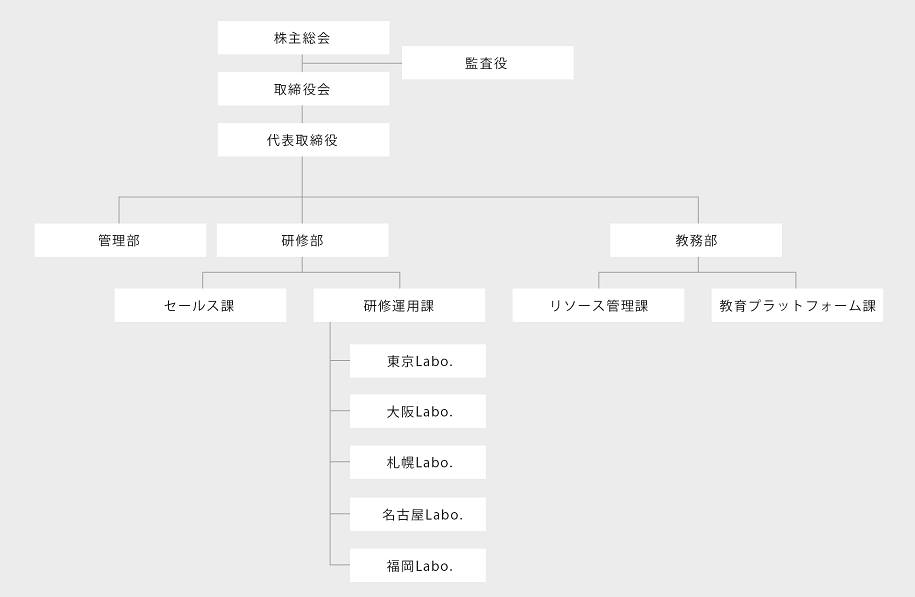Click the 取締役会 box
The width and height of the screenshot is (915, 597).
click(303, 89)
